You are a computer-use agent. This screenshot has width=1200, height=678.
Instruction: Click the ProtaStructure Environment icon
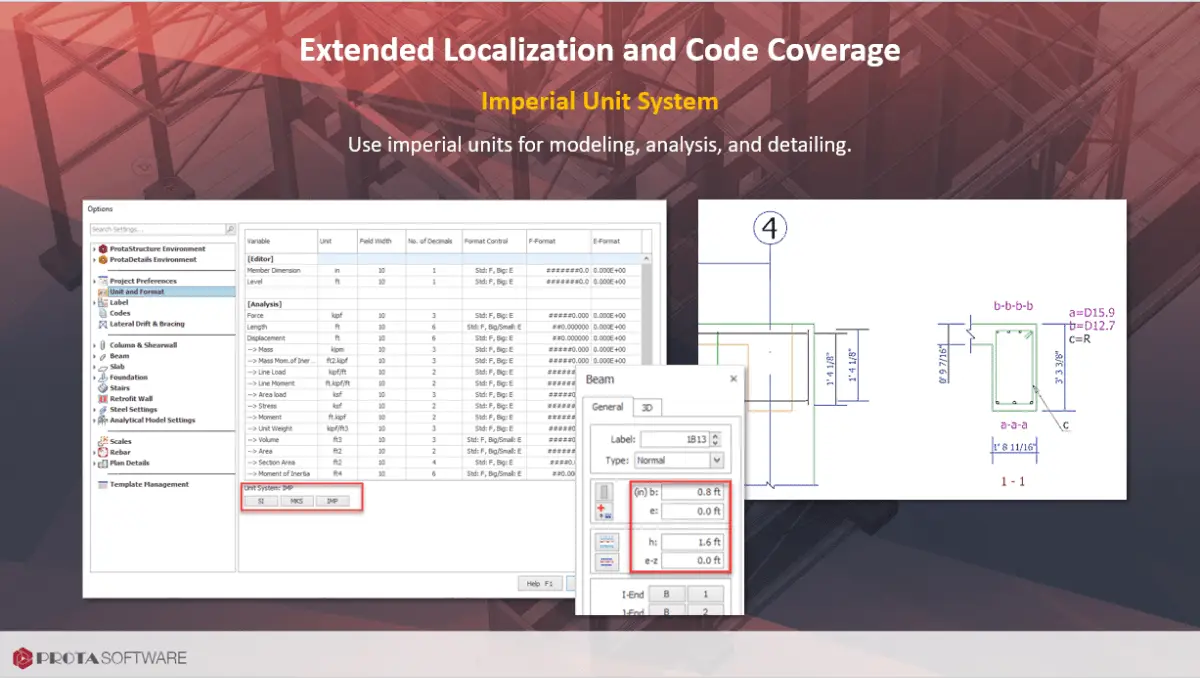[x=102, y=249]
